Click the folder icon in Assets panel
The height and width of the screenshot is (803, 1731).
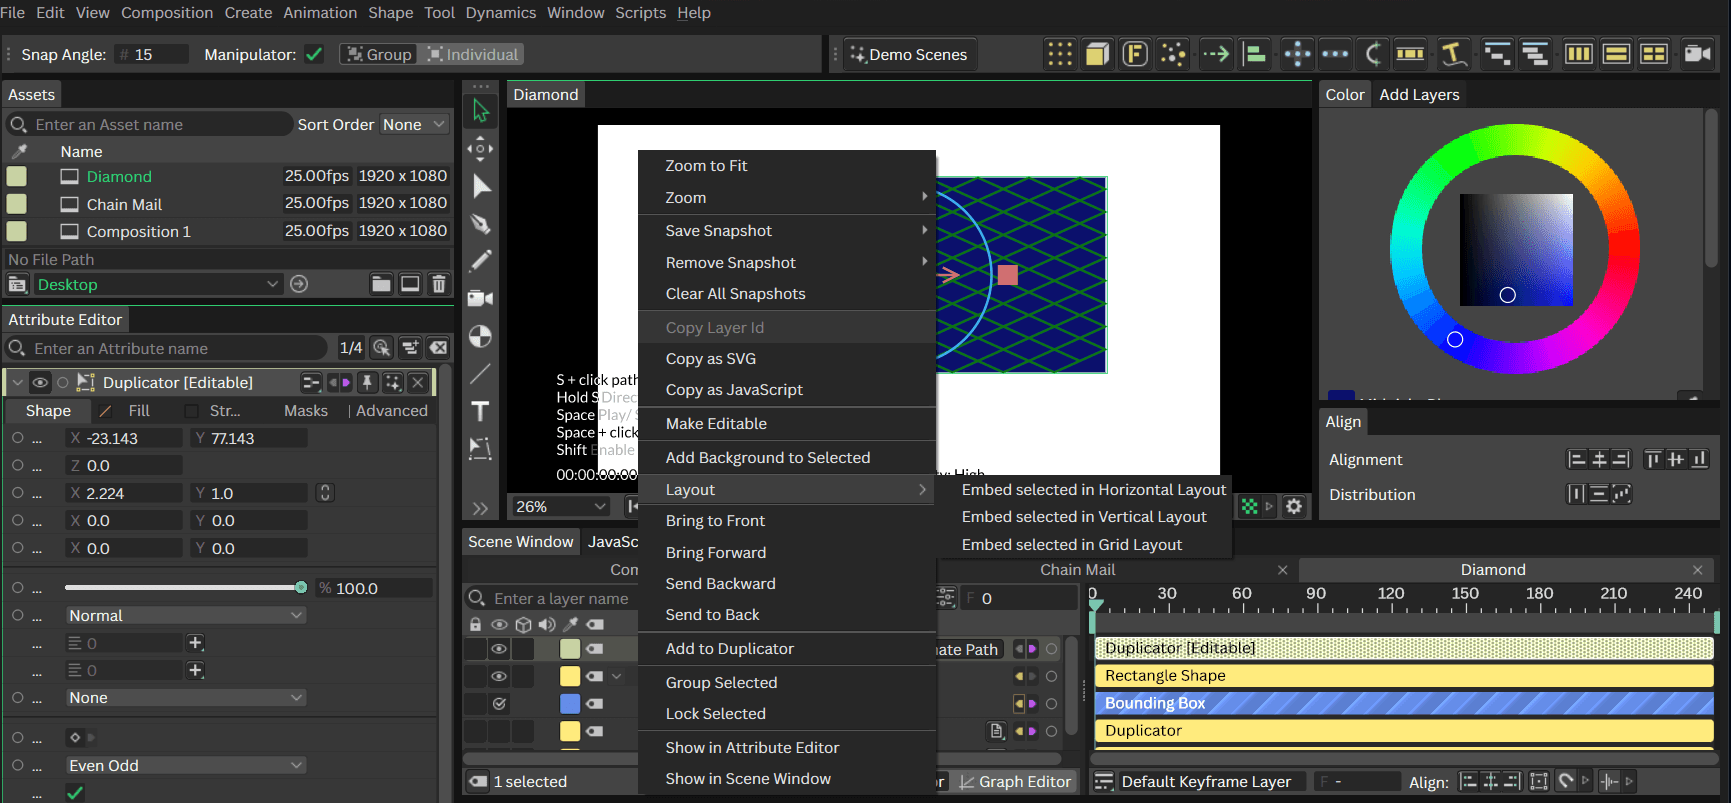pyautogui.click(x=381, y=284)
